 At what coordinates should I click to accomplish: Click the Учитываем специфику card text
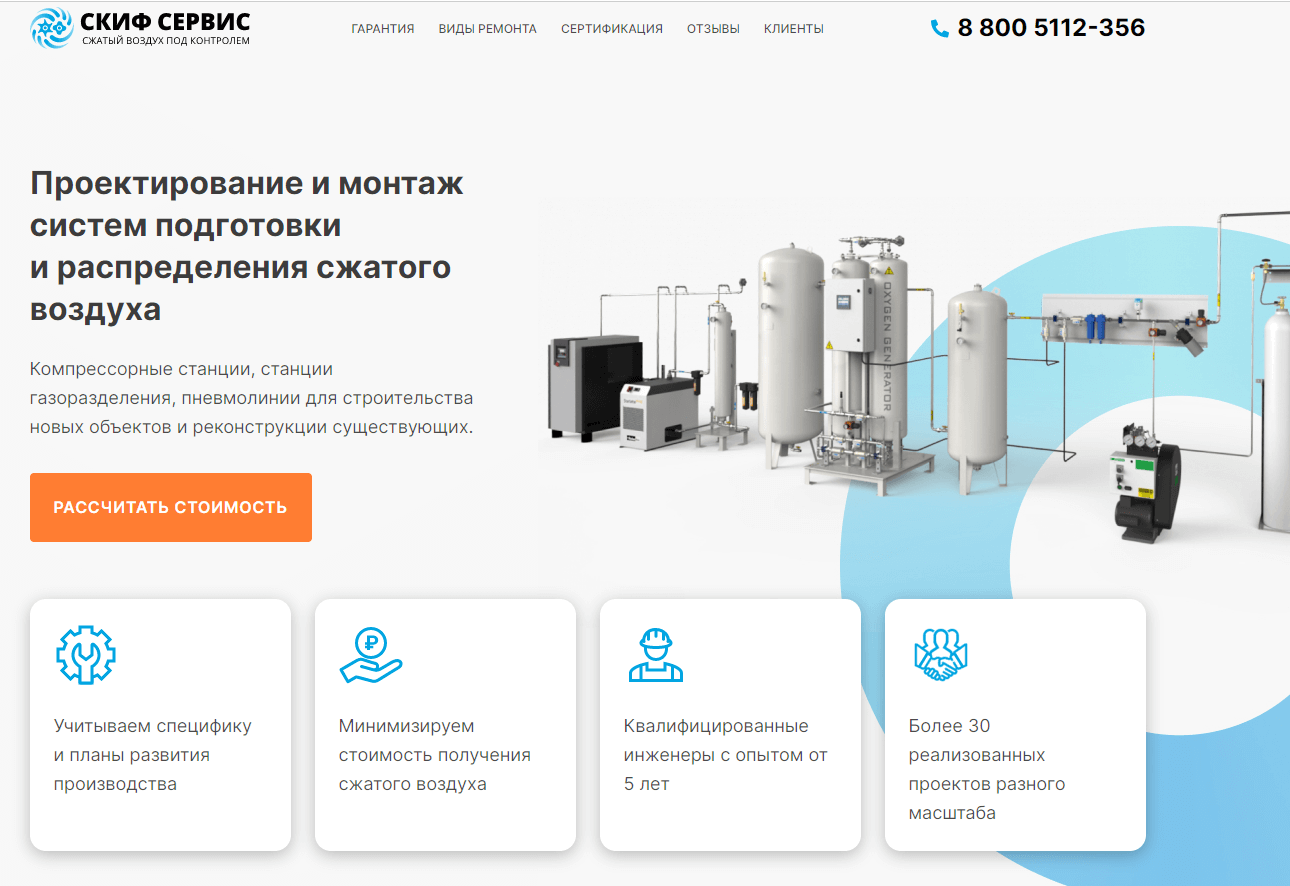[152, 755]
